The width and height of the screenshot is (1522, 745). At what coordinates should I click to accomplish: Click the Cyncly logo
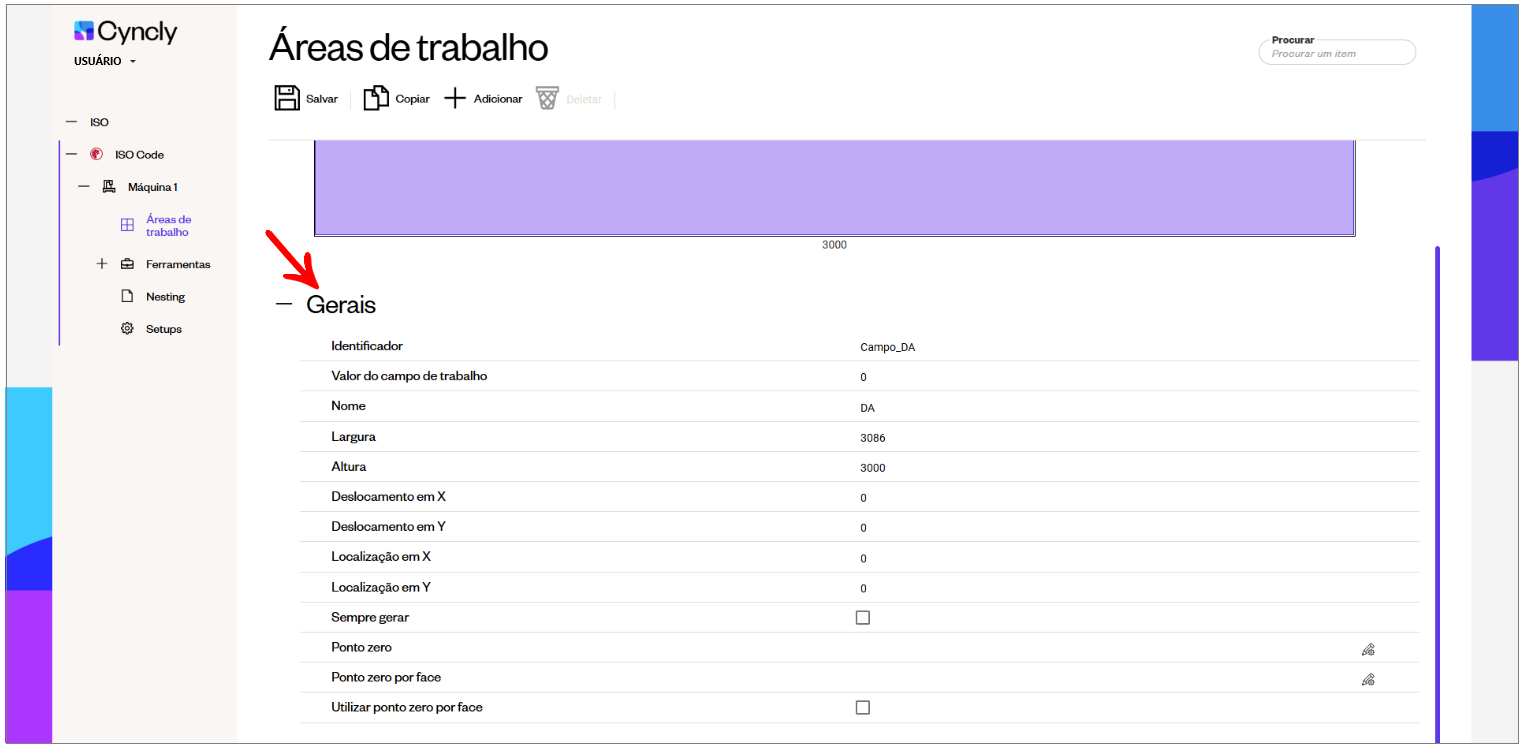tap(126, 32)
